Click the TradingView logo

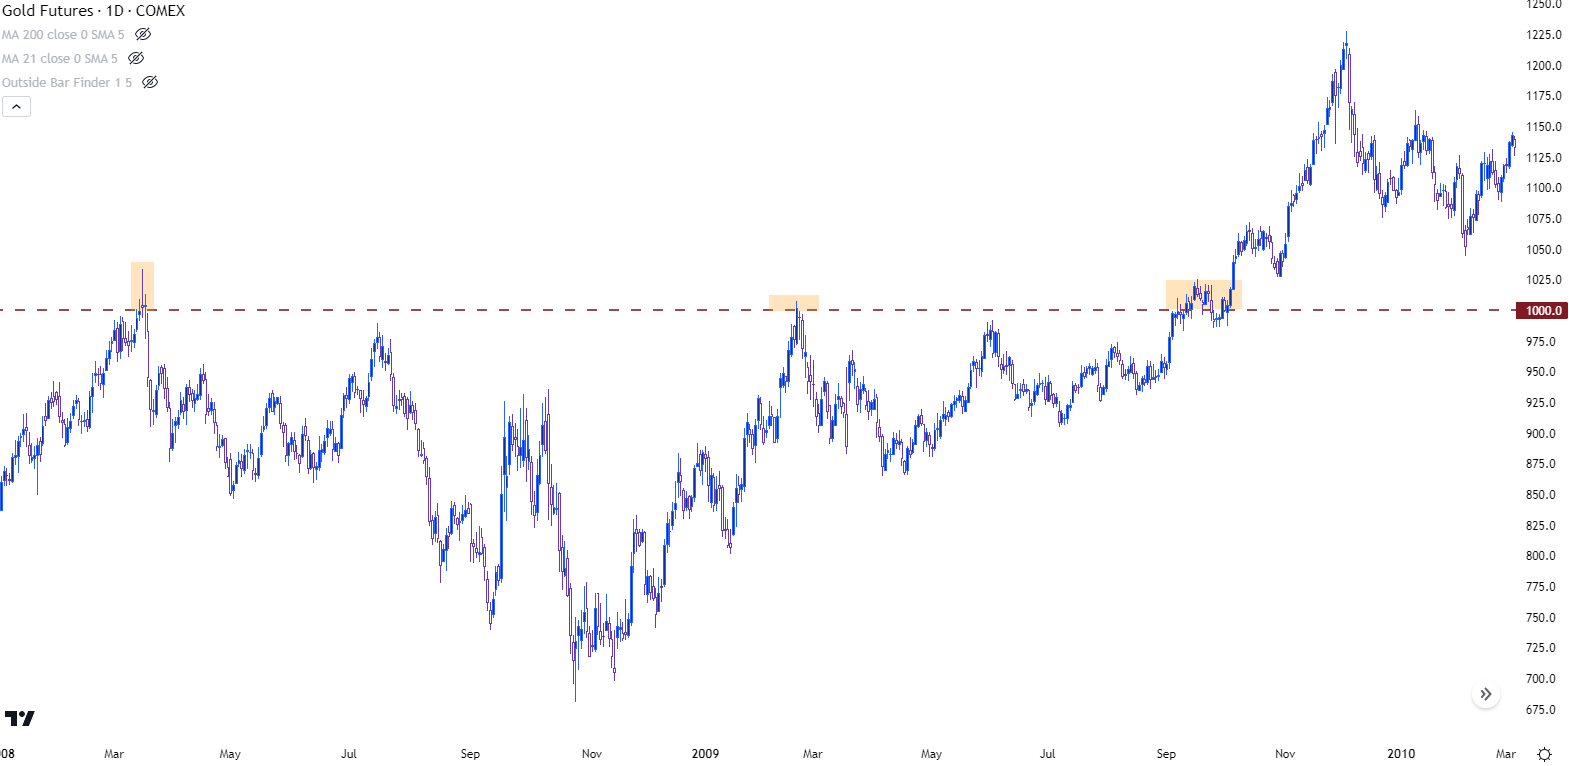19,718
